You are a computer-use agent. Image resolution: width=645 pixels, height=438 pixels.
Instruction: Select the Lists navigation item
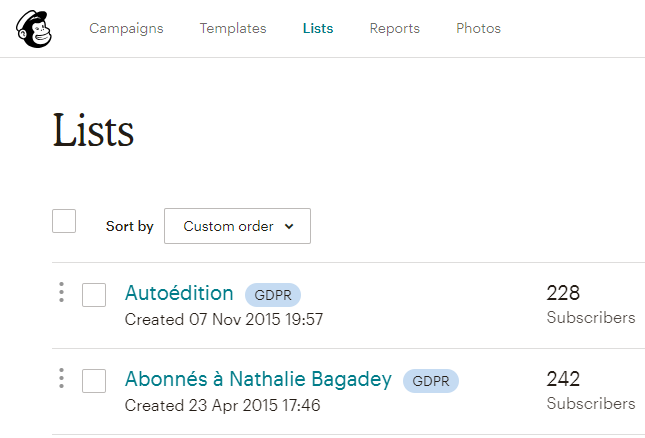pos(318,28)
